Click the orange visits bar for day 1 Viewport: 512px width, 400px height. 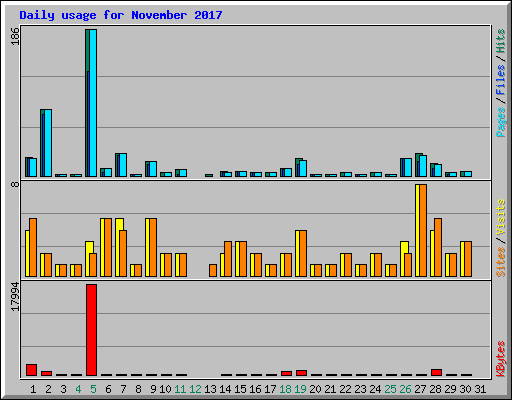(33, 248)
